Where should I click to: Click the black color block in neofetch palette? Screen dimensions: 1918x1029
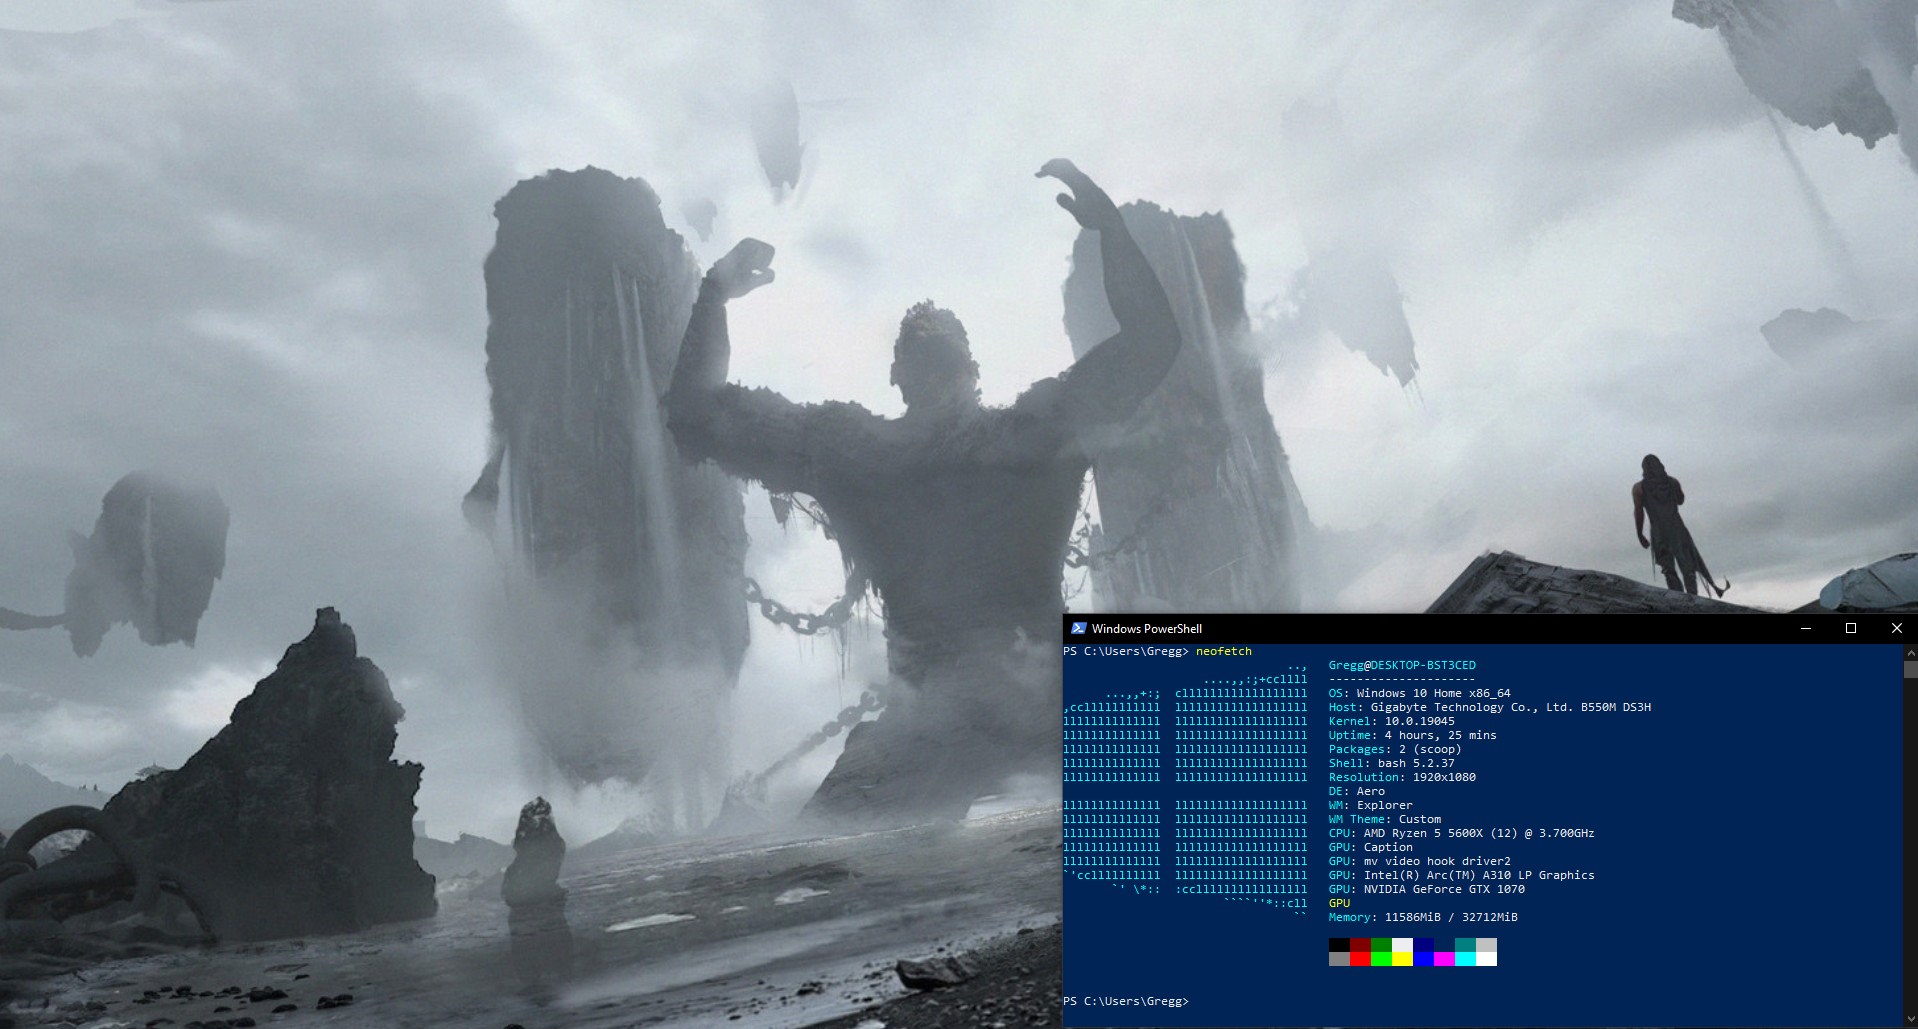pyautogui.click(x=1339, y=945)
